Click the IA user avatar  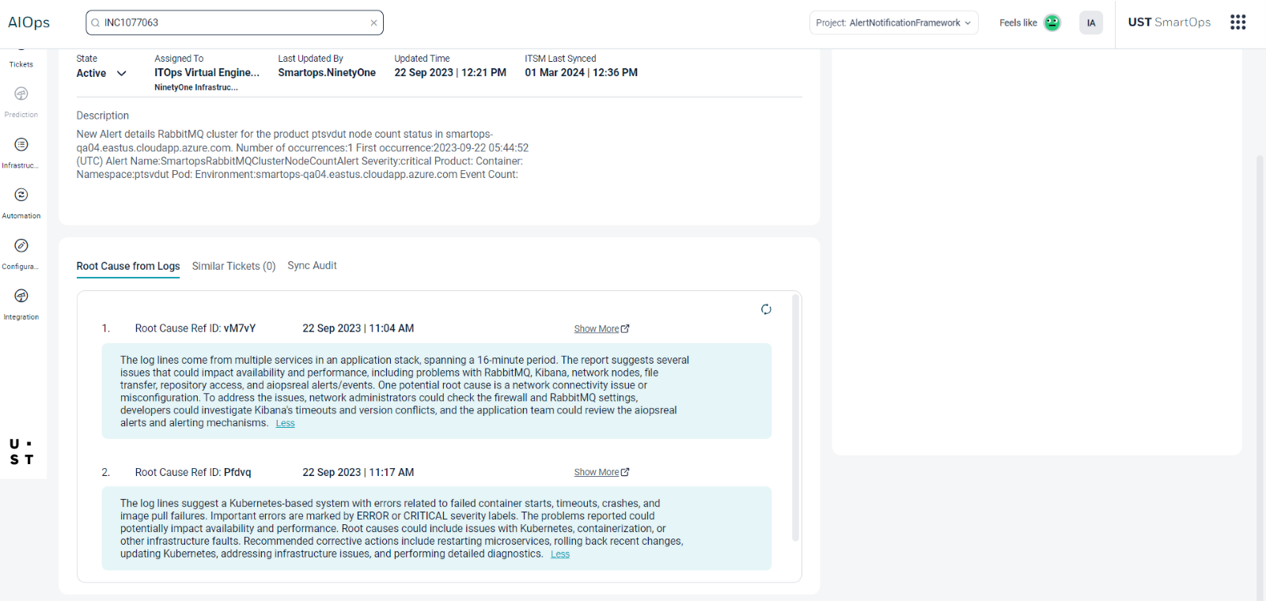pos(1091,23)
